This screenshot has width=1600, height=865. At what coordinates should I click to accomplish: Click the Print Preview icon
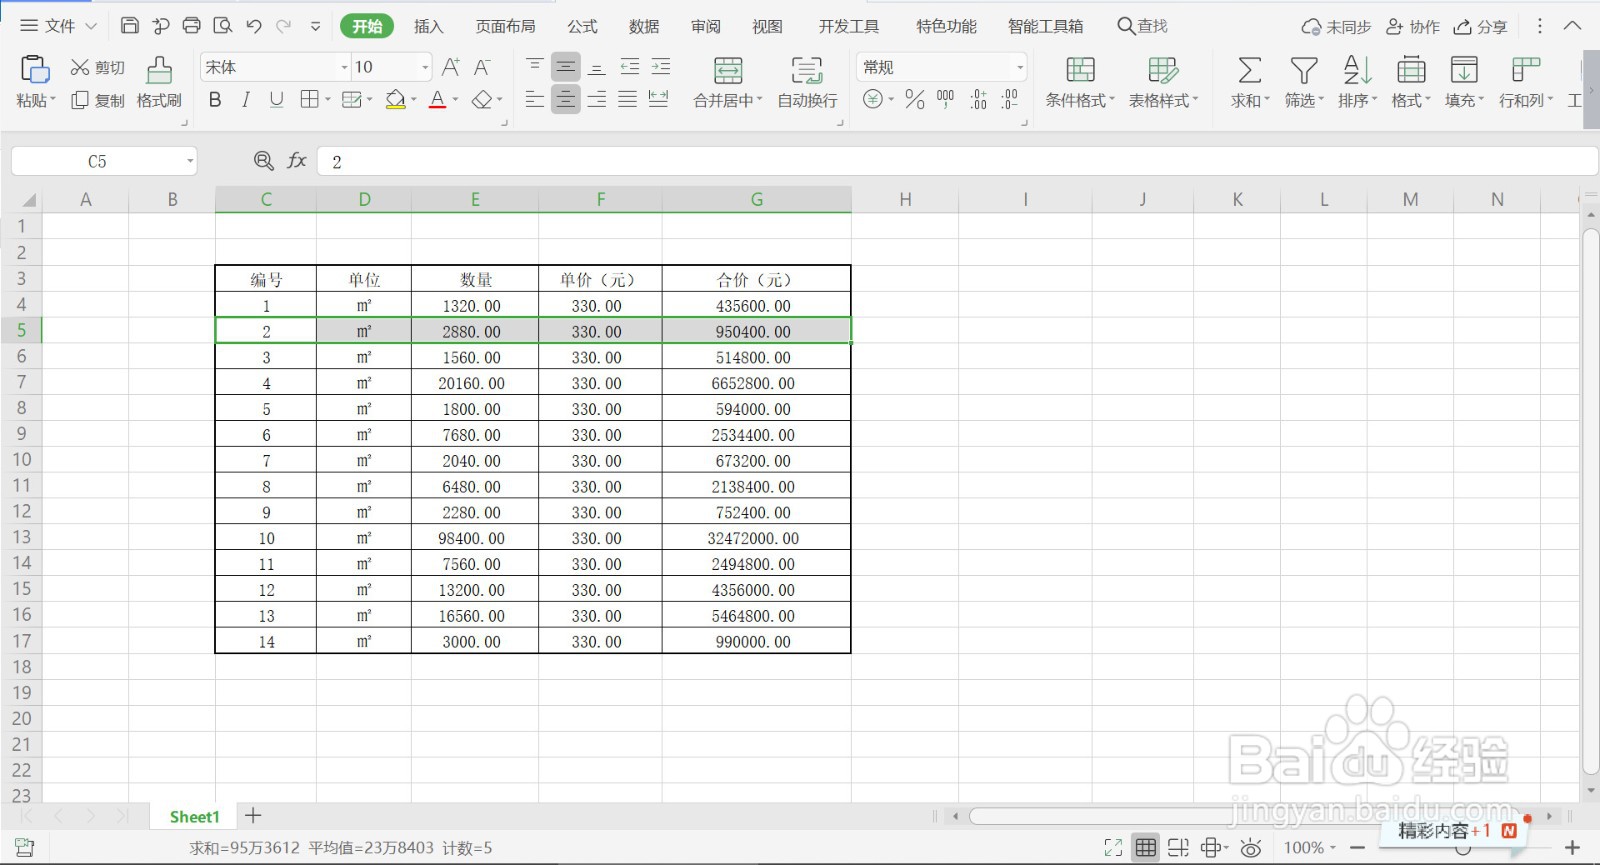(223, 26)
